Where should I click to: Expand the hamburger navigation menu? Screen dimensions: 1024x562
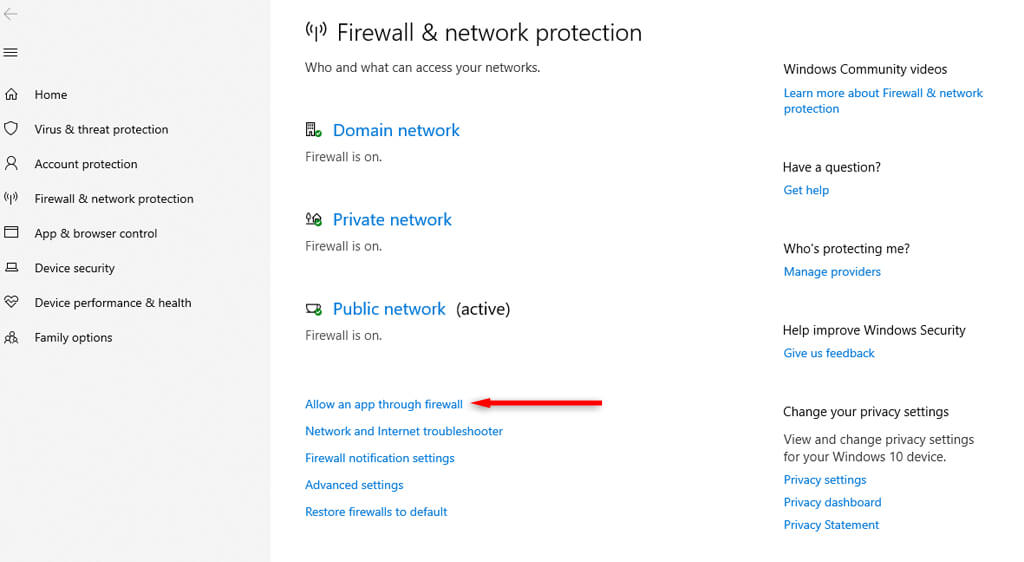(11, 52)
